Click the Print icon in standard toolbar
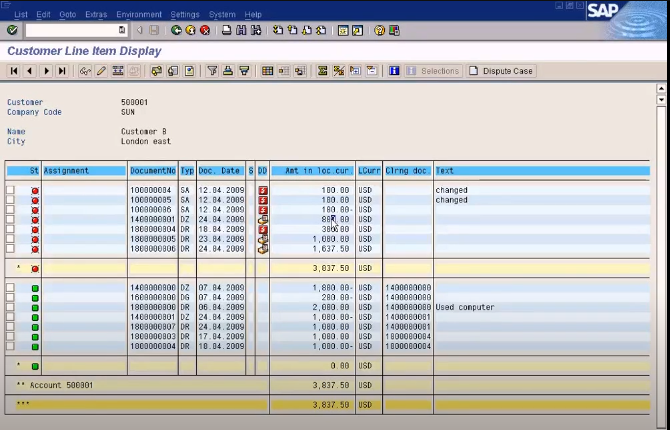 click(x=226, y=30)
